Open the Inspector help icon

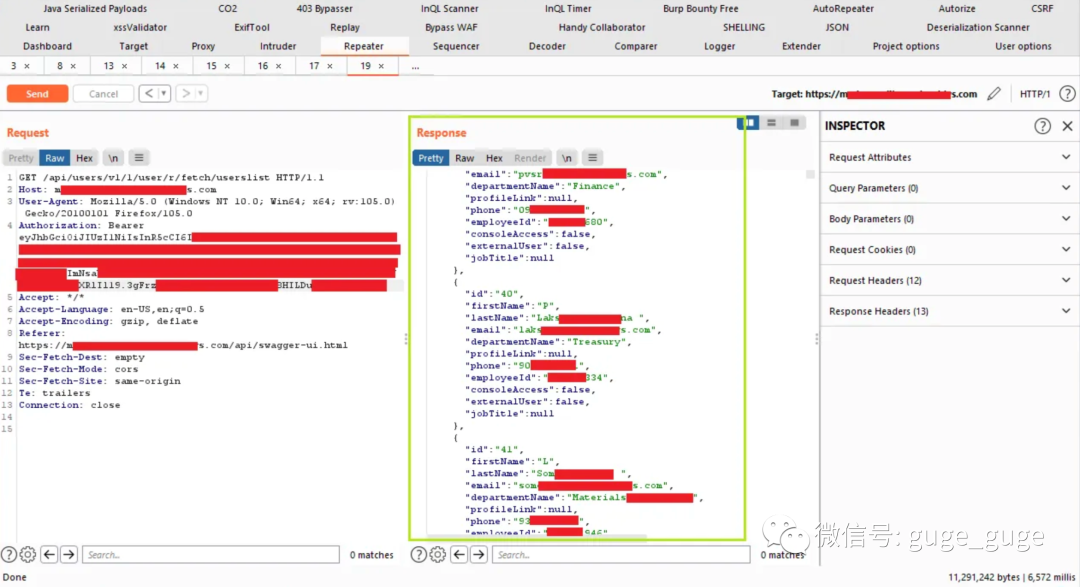1042,126
